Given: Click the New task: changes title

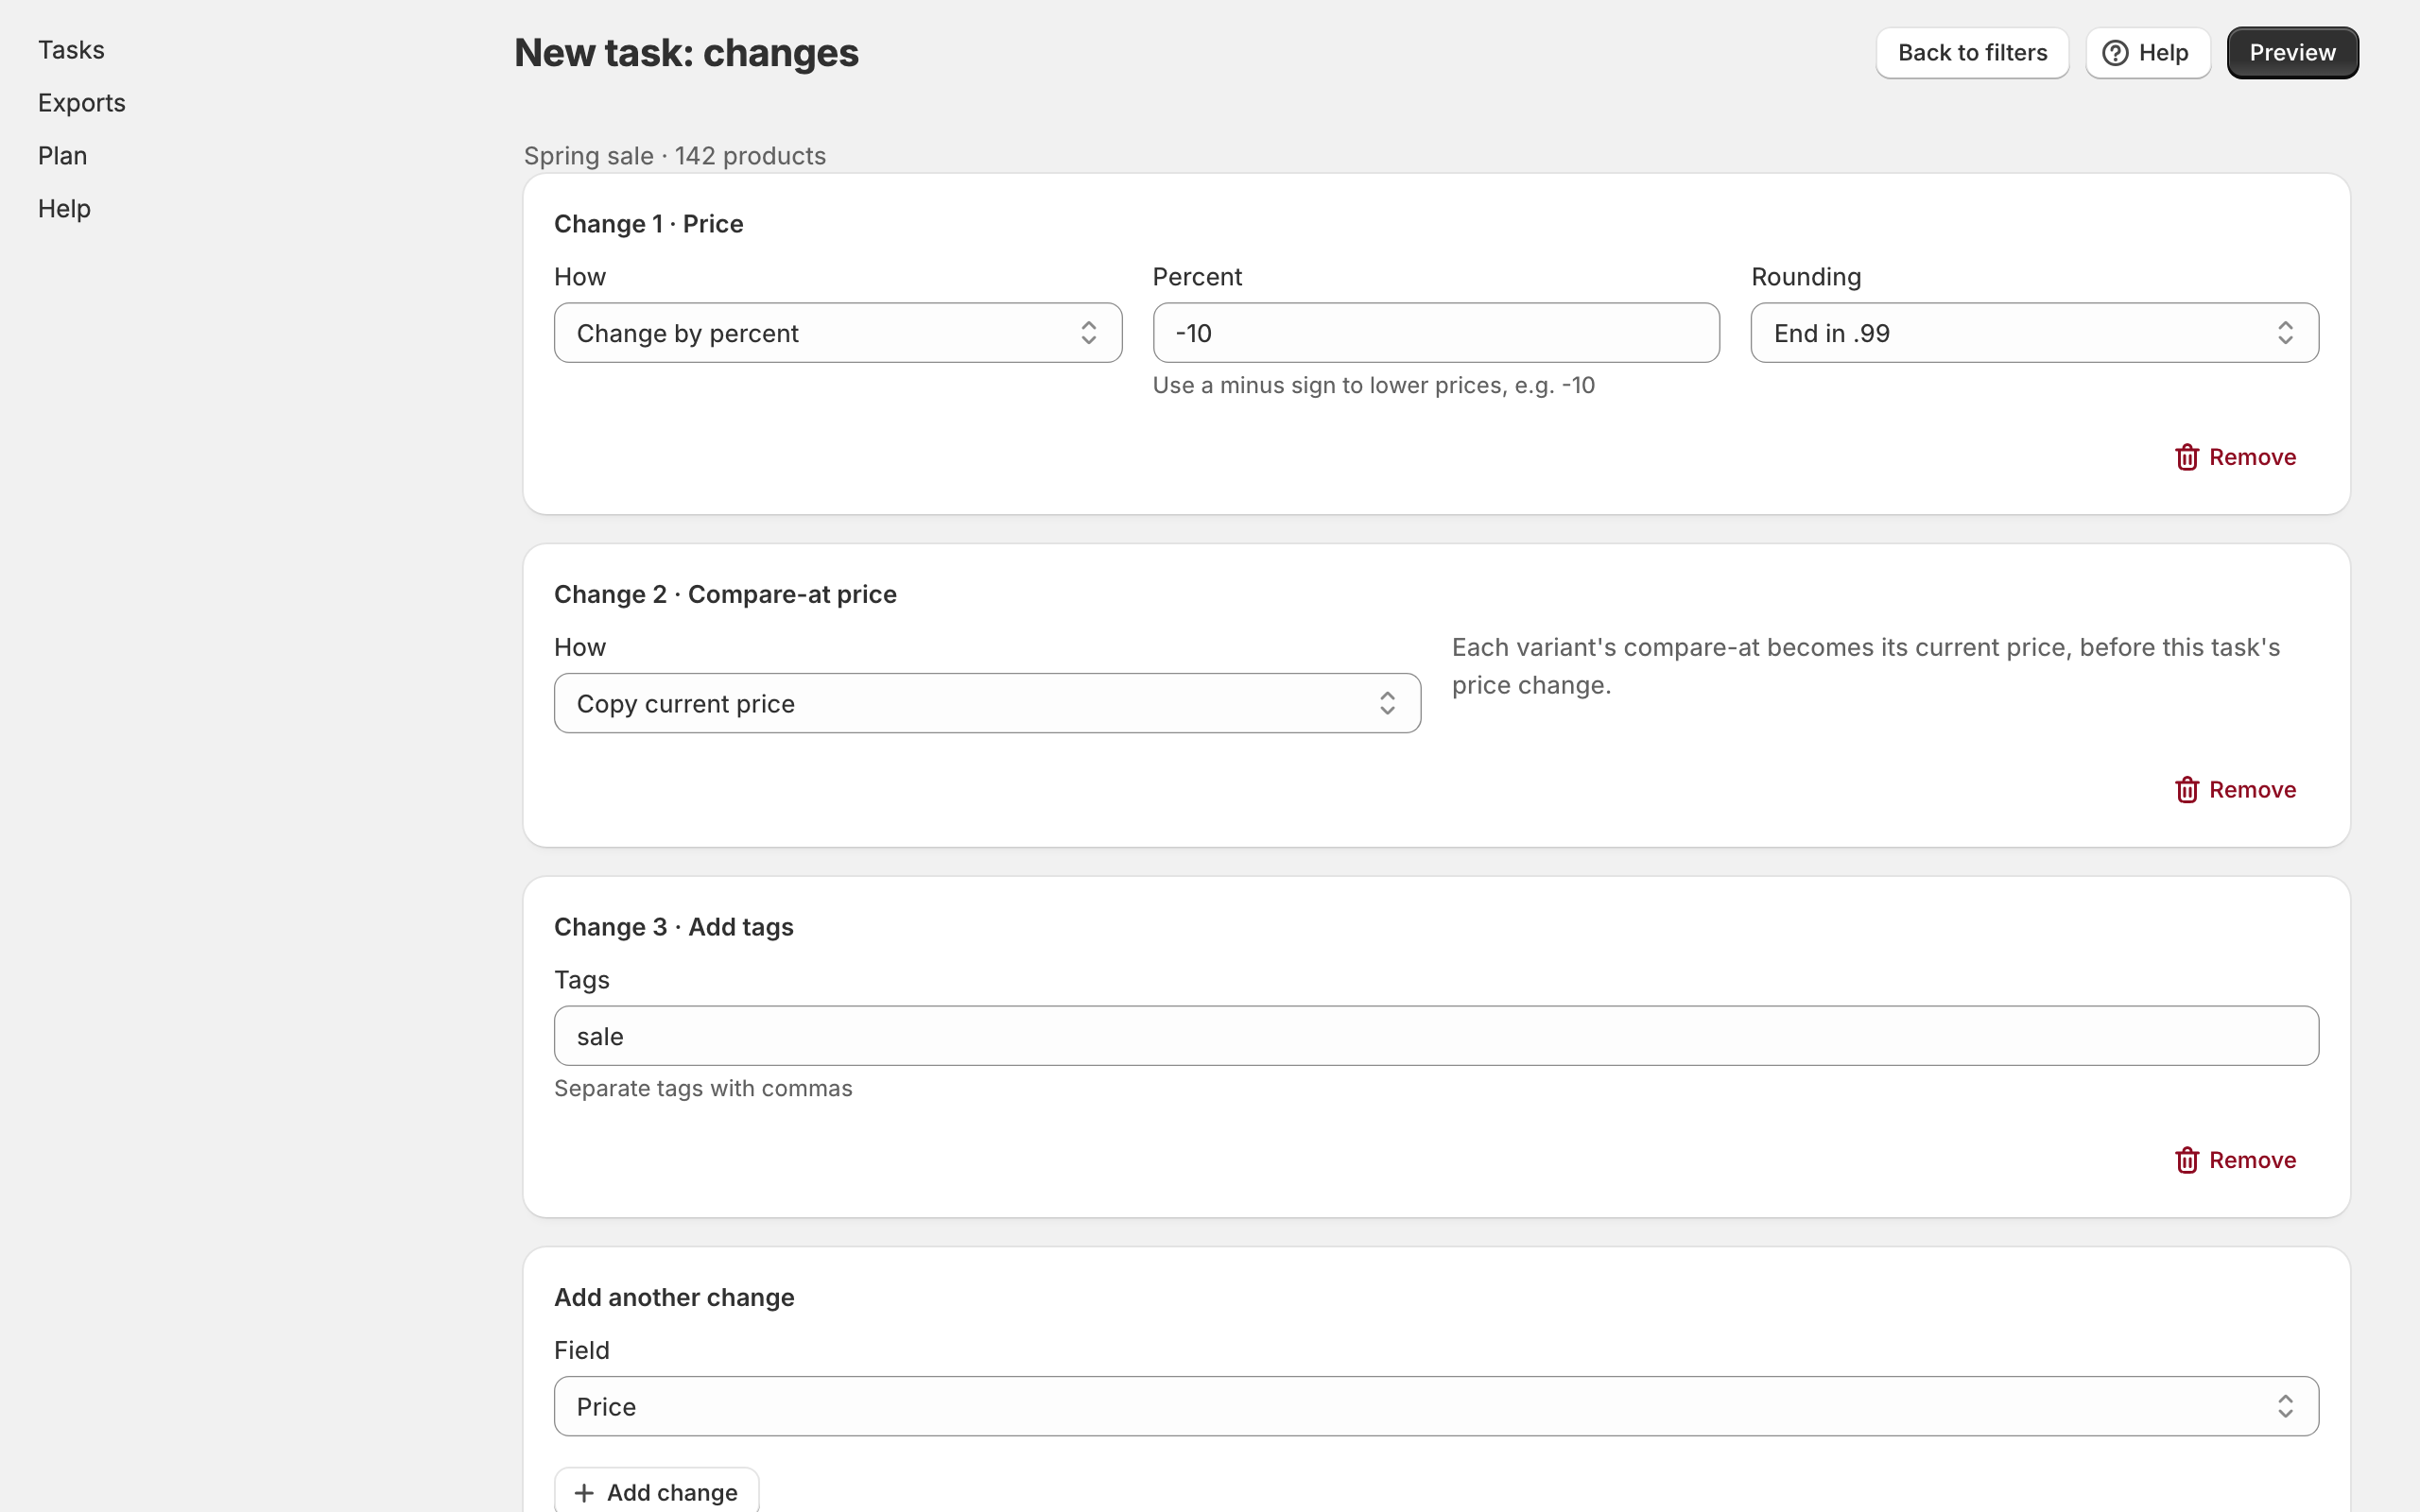Looking at the screenshot, I should [686, 53].
